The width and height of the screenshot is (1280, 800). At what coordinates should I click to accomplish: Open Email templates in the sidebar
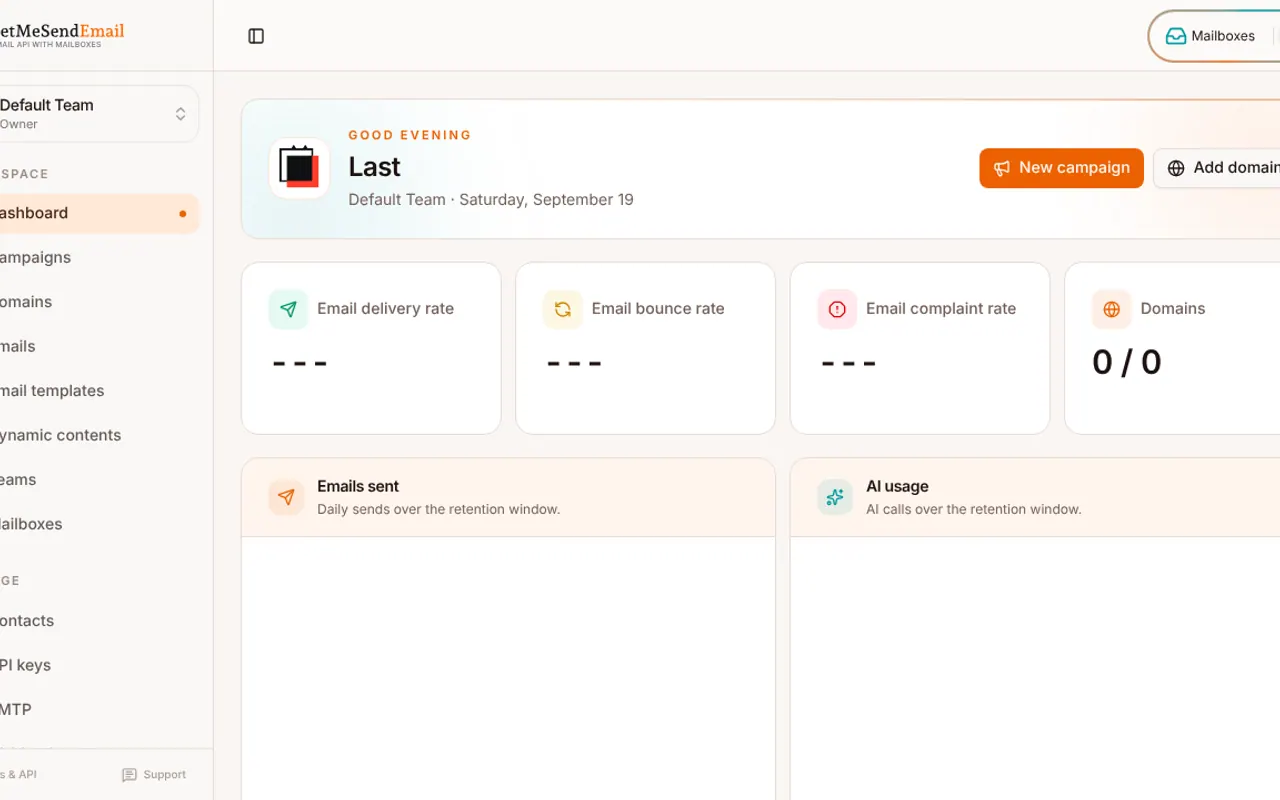click(x=97, y=391)
